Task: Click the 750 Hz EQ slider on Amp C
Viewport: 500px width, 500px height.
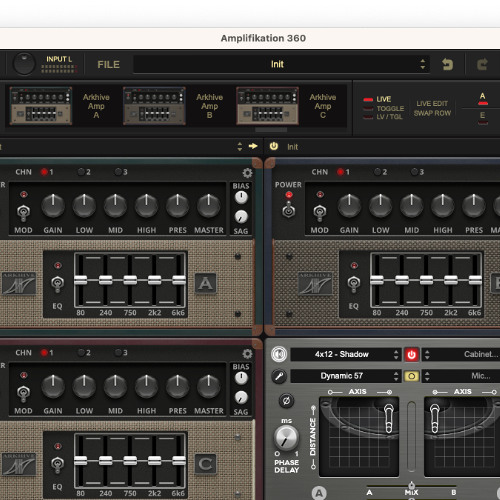Action: (x=130, y=461)
